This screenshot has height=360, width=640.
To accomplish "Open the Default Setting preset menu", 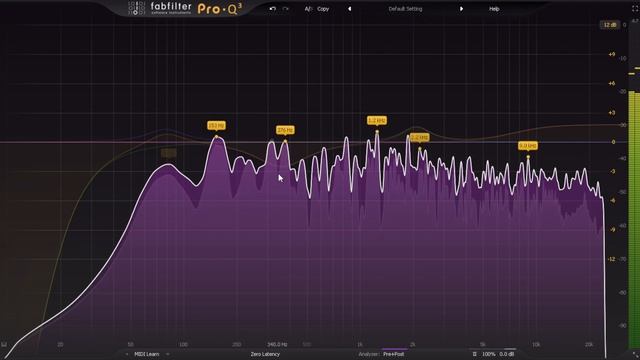I will pyautogui.click(x=405, y=9).
